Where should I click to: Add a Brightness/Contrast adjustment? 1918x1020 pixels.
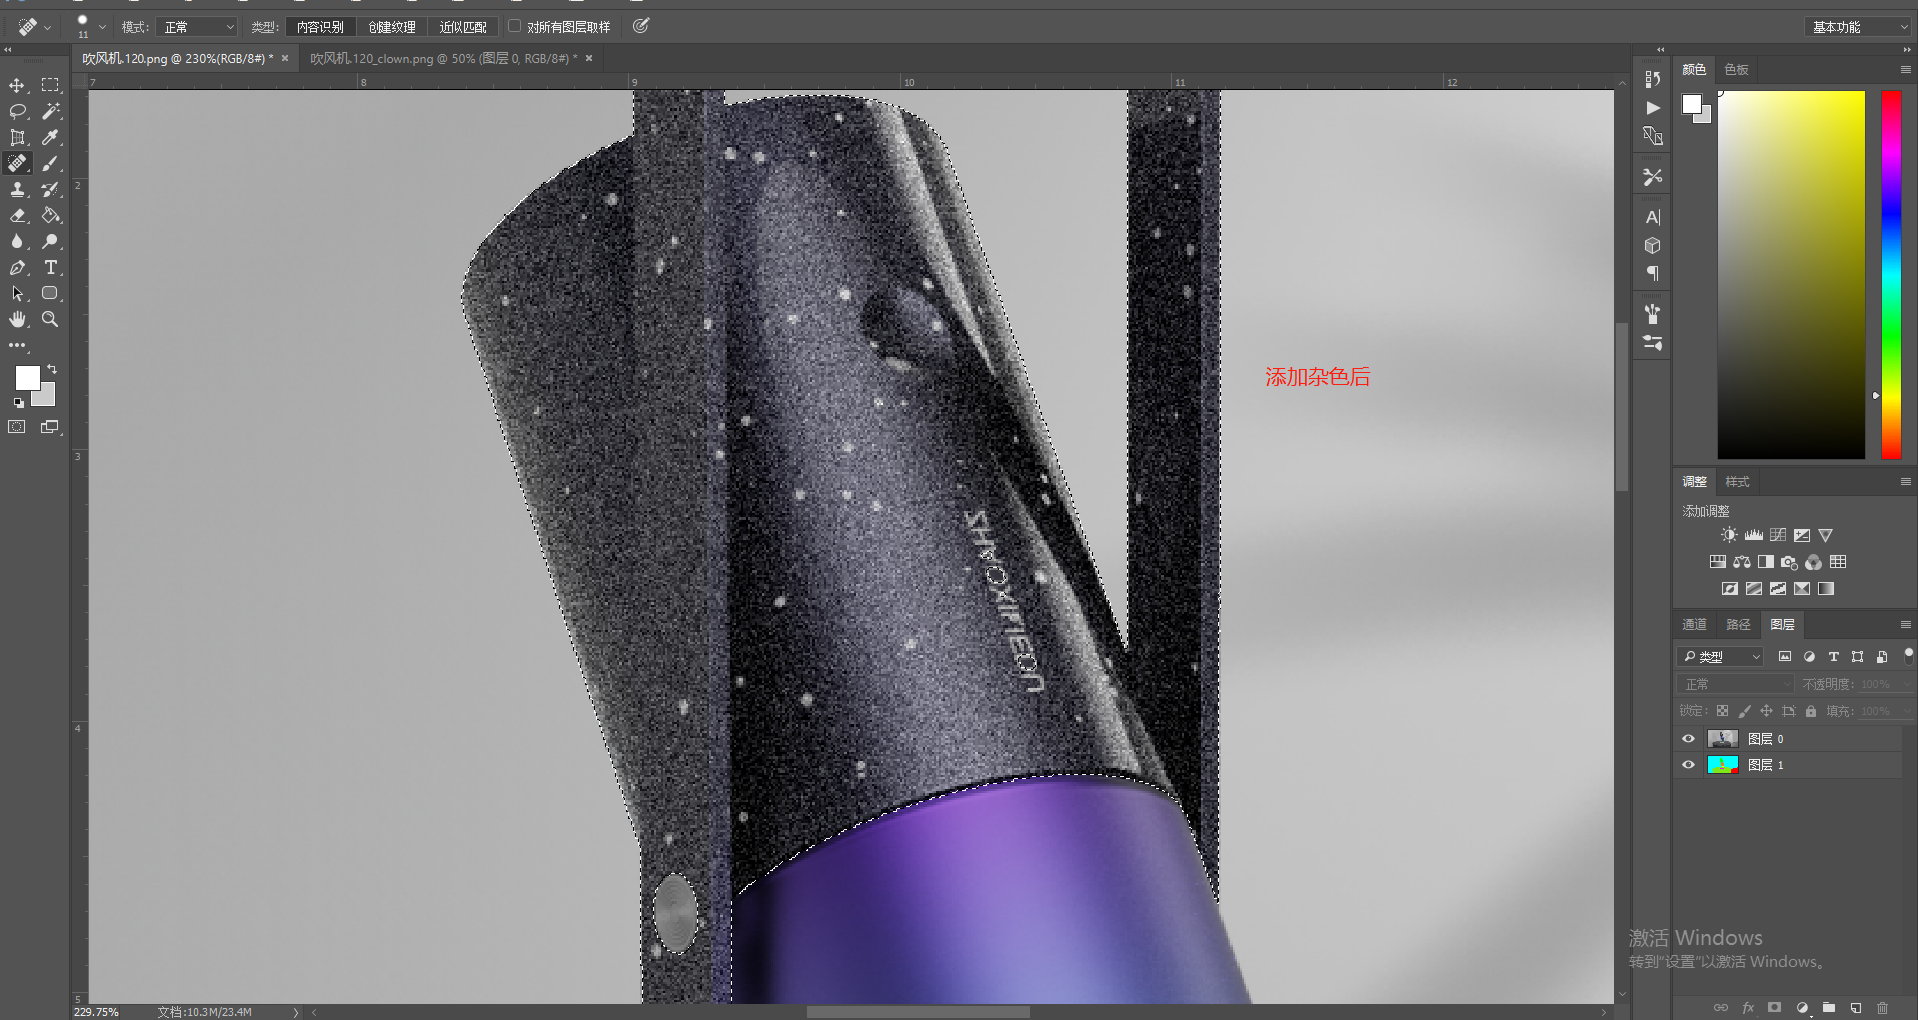pyautogui.click(x=1729, y=535)
